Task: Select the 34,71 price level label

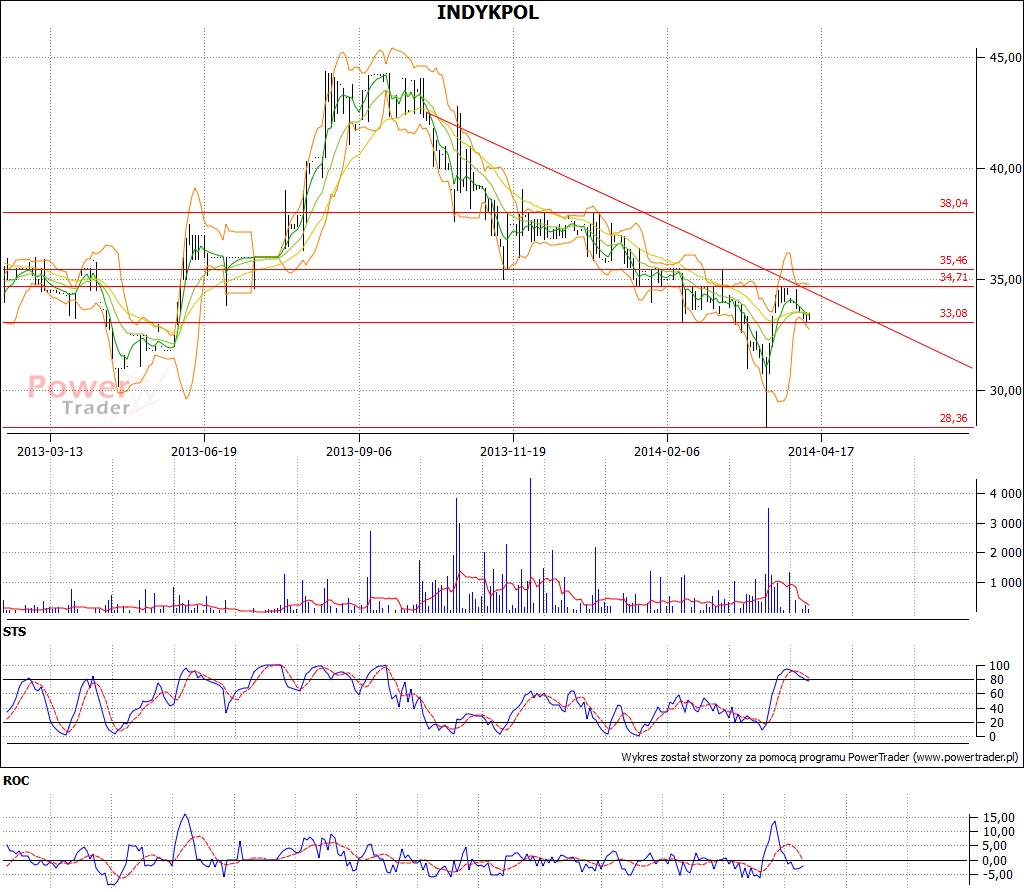Action: pyautogui.click(x=953, y=277)
